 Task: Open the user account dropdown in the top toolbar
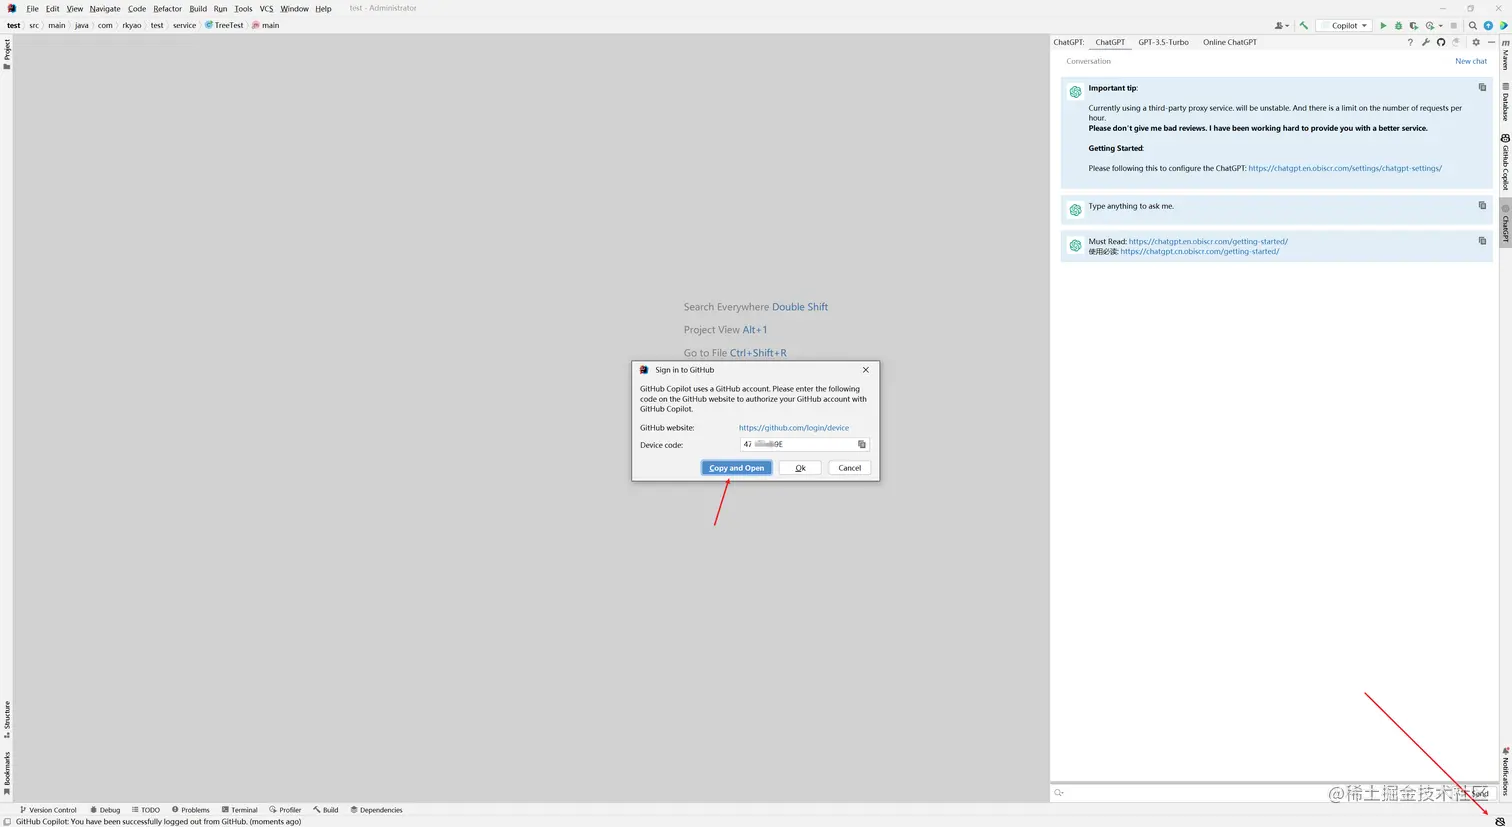1280,25
